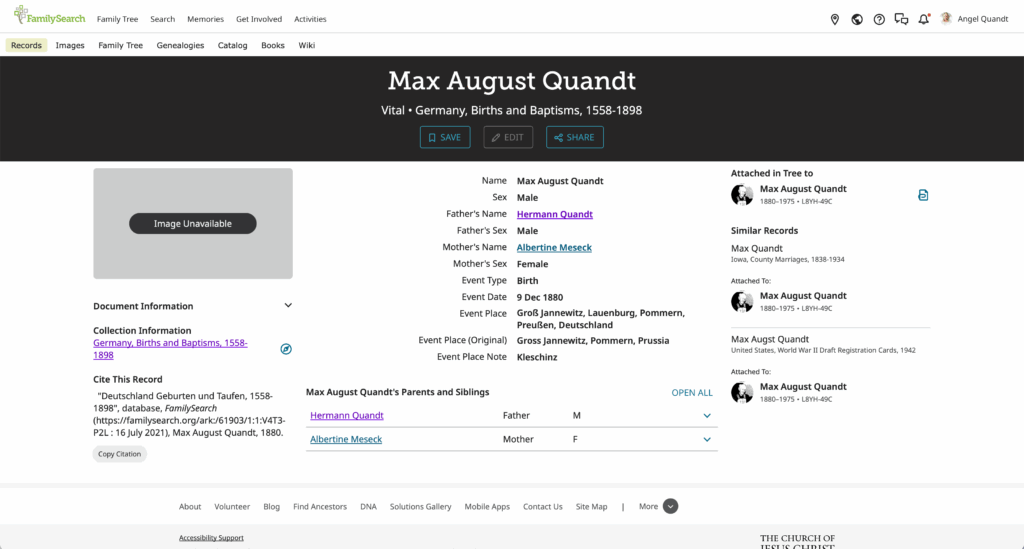
Task: Switch to the Wiki tab
Action: click(306, 45)
